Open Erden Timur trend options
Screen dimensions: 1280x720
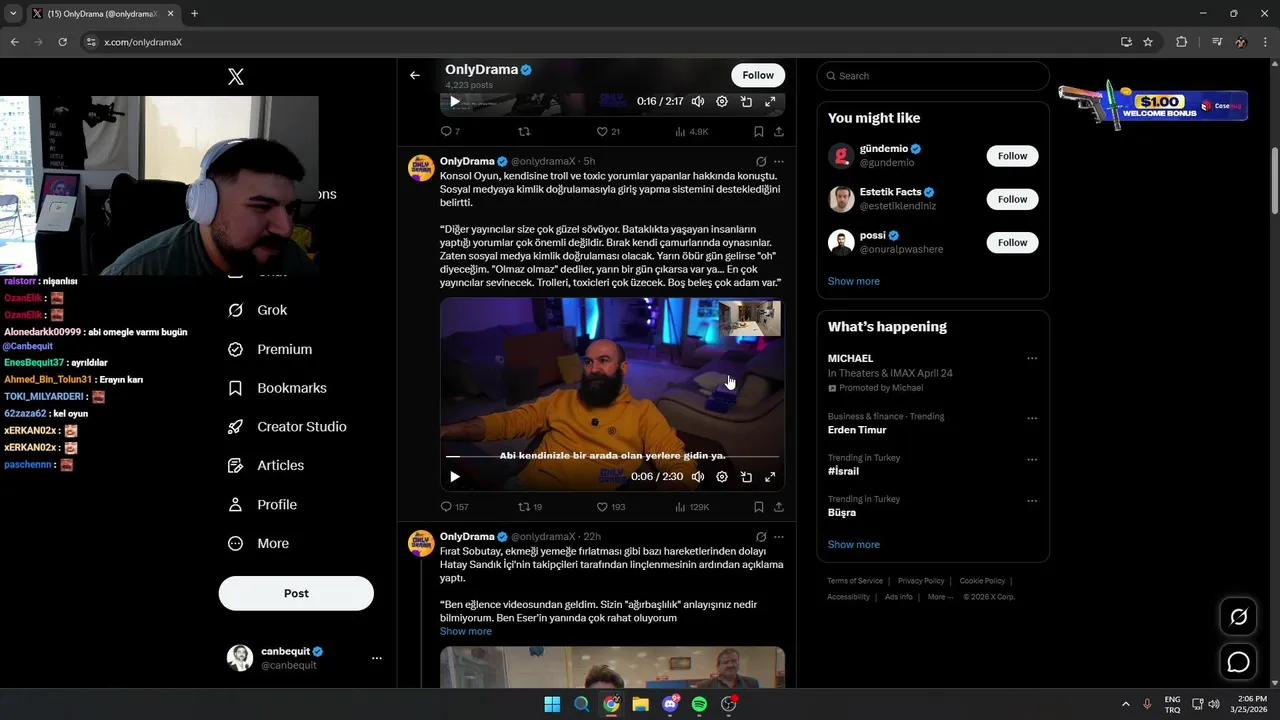tap(1032, 418)
